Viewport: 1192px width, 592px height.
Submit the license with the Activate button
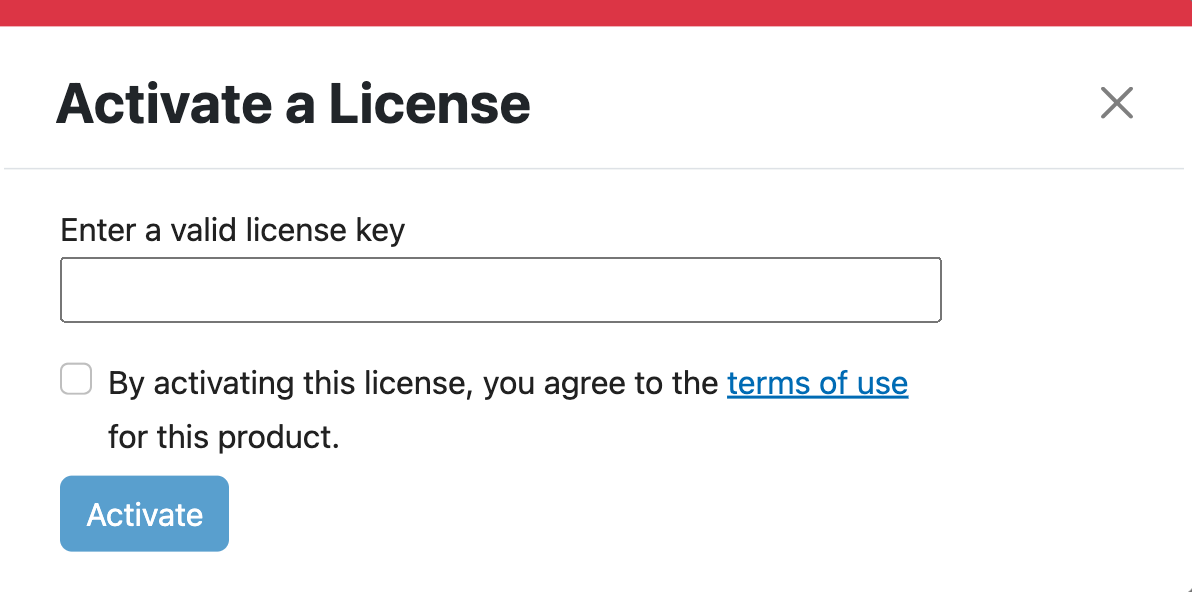tap(144, 514)
